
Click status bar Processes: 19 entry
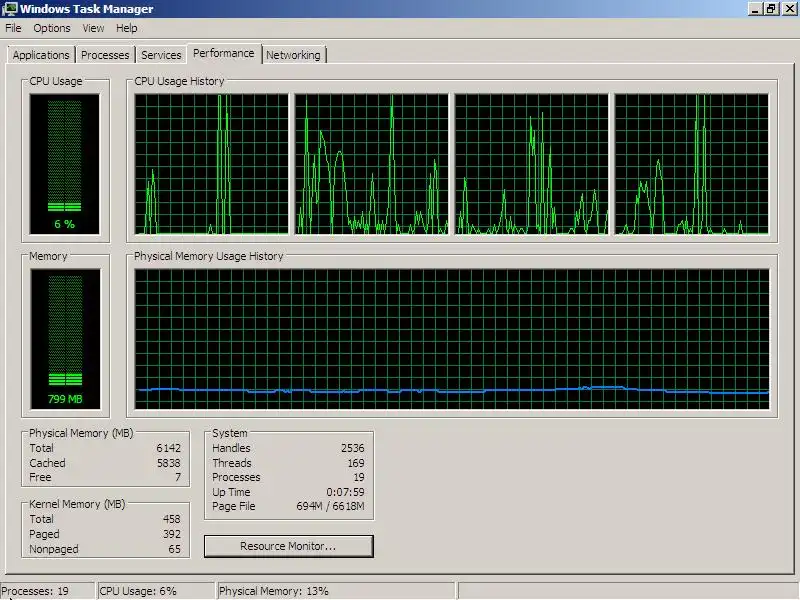pyautogui.click(x=47, y=591)
